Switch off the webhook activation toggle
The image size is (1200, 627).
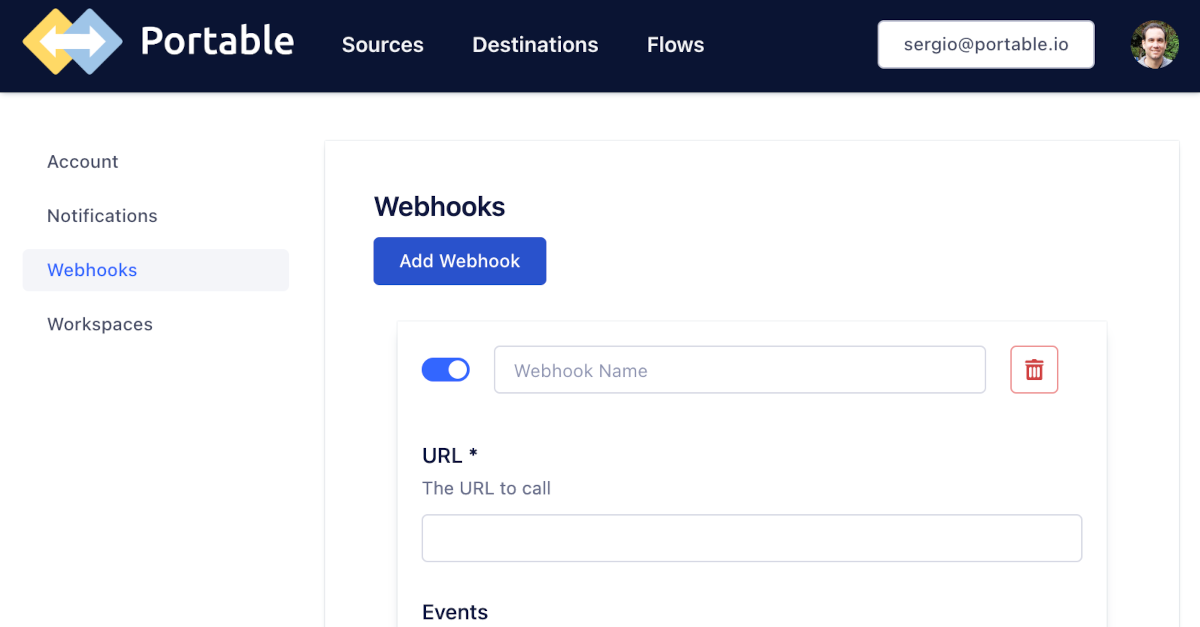pyautogui.click(x=445, y=369)
